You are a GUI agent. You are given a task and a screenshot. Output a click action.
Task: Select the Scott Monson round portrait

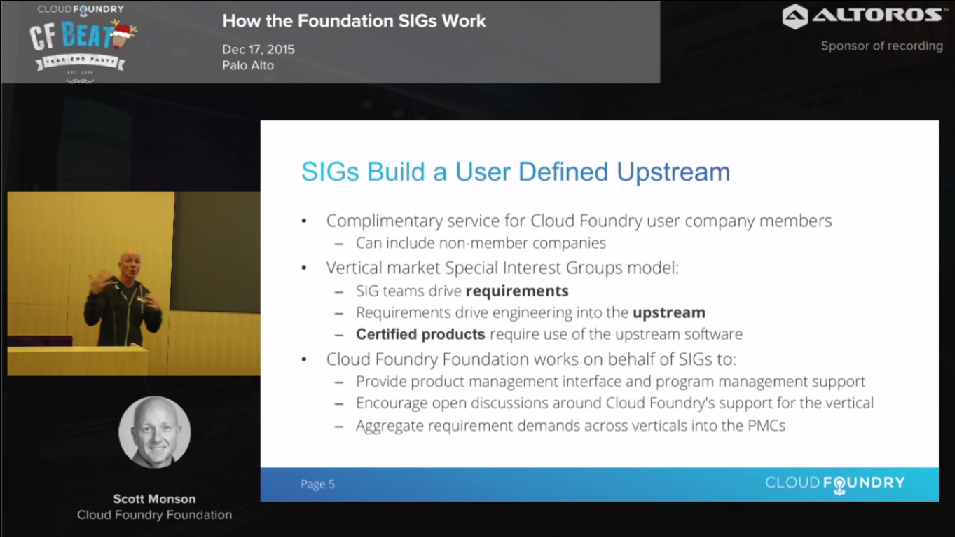point(154,432)
